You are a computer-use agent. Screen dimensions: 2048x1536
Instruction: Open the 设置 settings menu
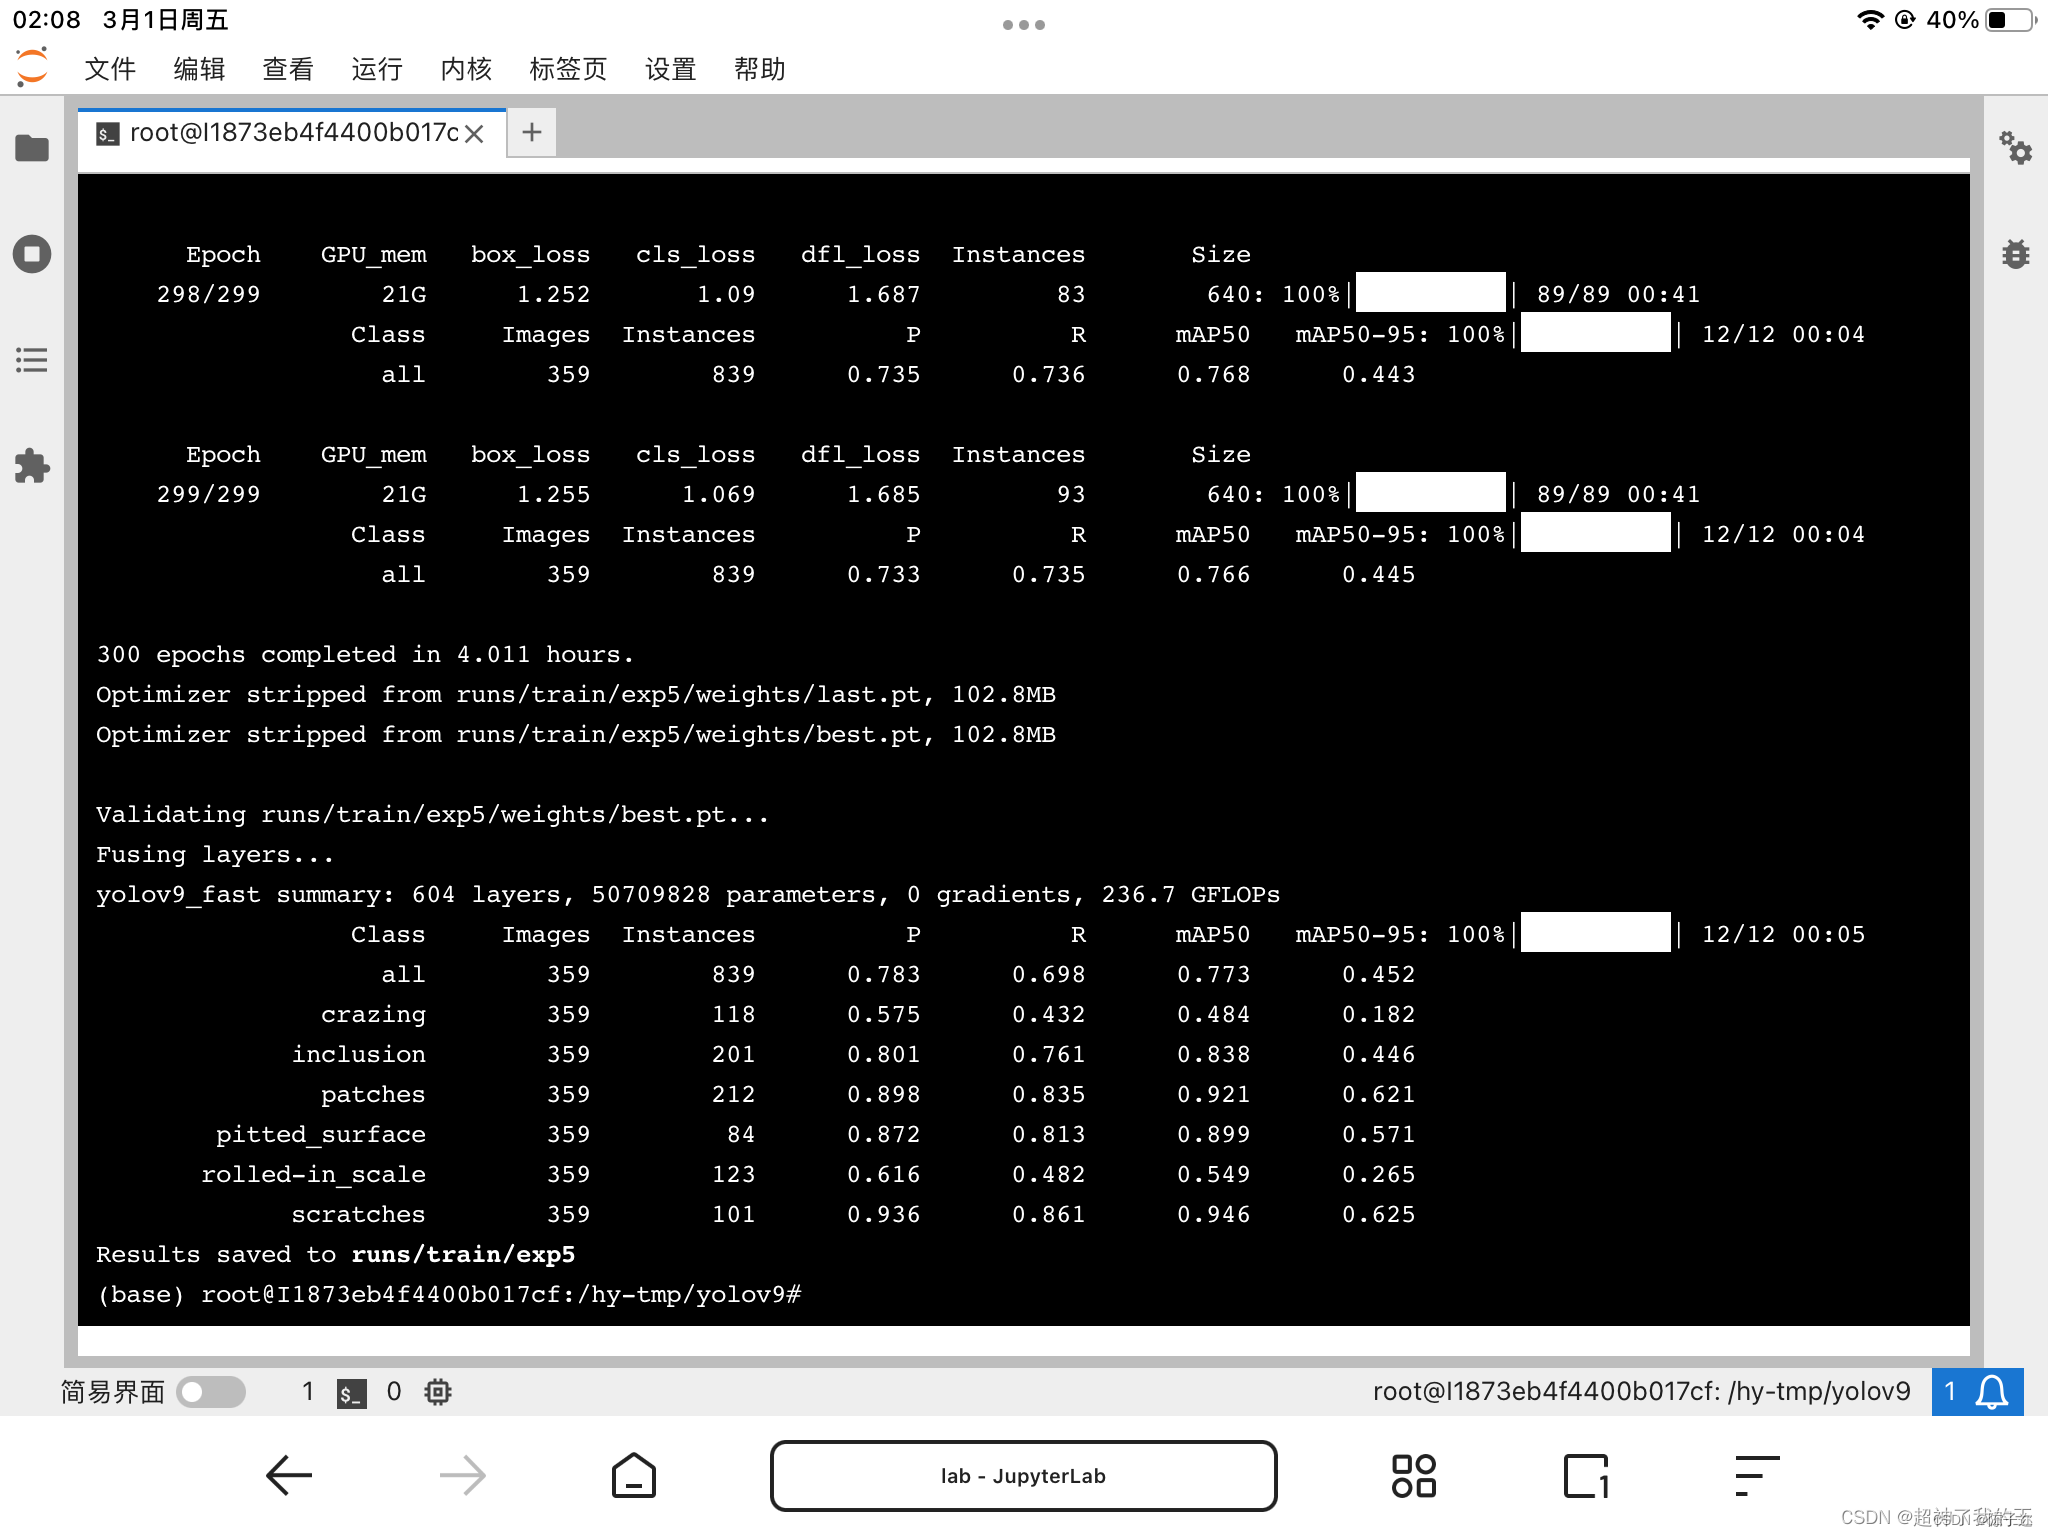[x=670, y=68]
